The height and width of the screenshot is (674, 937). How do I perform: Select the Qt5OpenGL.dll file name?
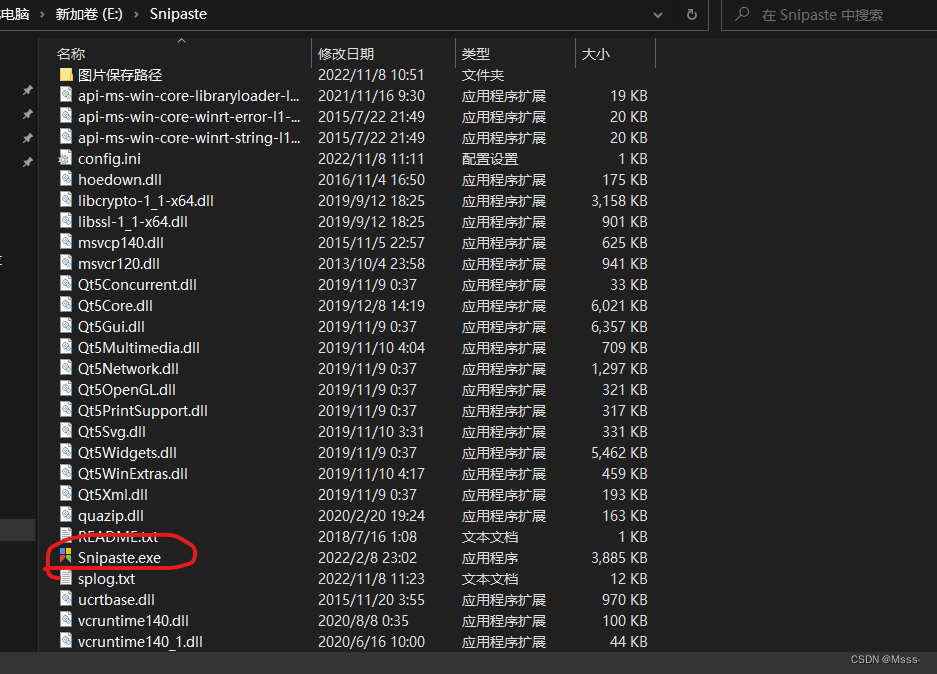tap(127, 390)
